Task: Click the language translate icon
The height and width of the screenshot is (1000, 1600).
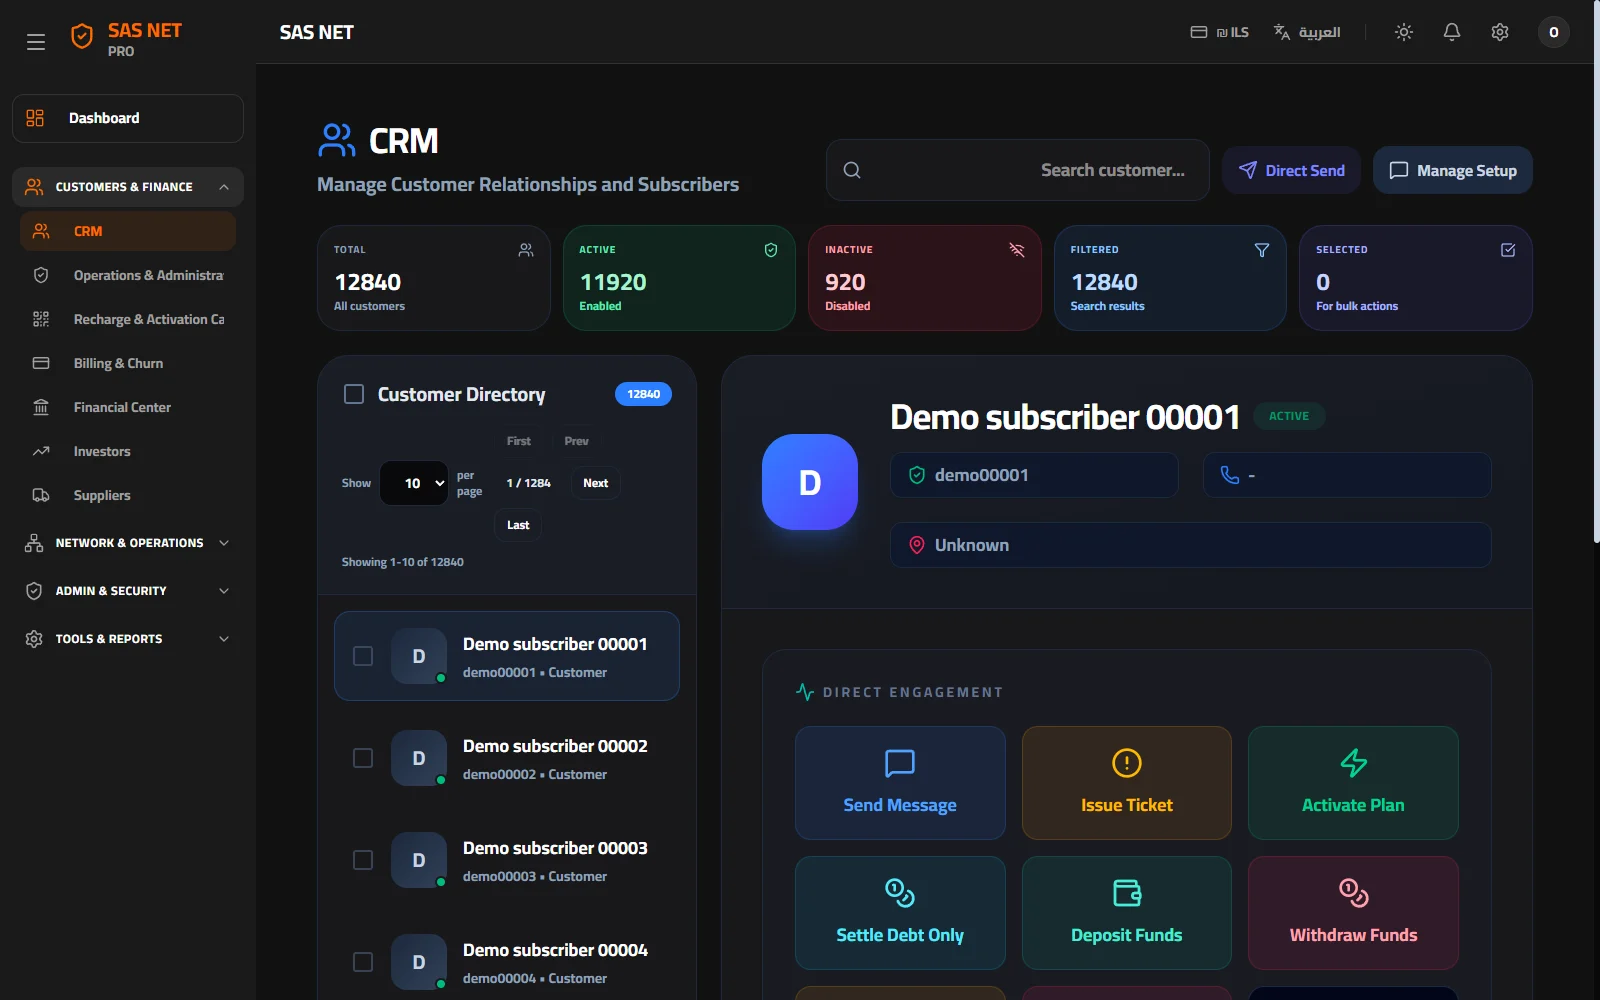Action: pos(1282,32)
